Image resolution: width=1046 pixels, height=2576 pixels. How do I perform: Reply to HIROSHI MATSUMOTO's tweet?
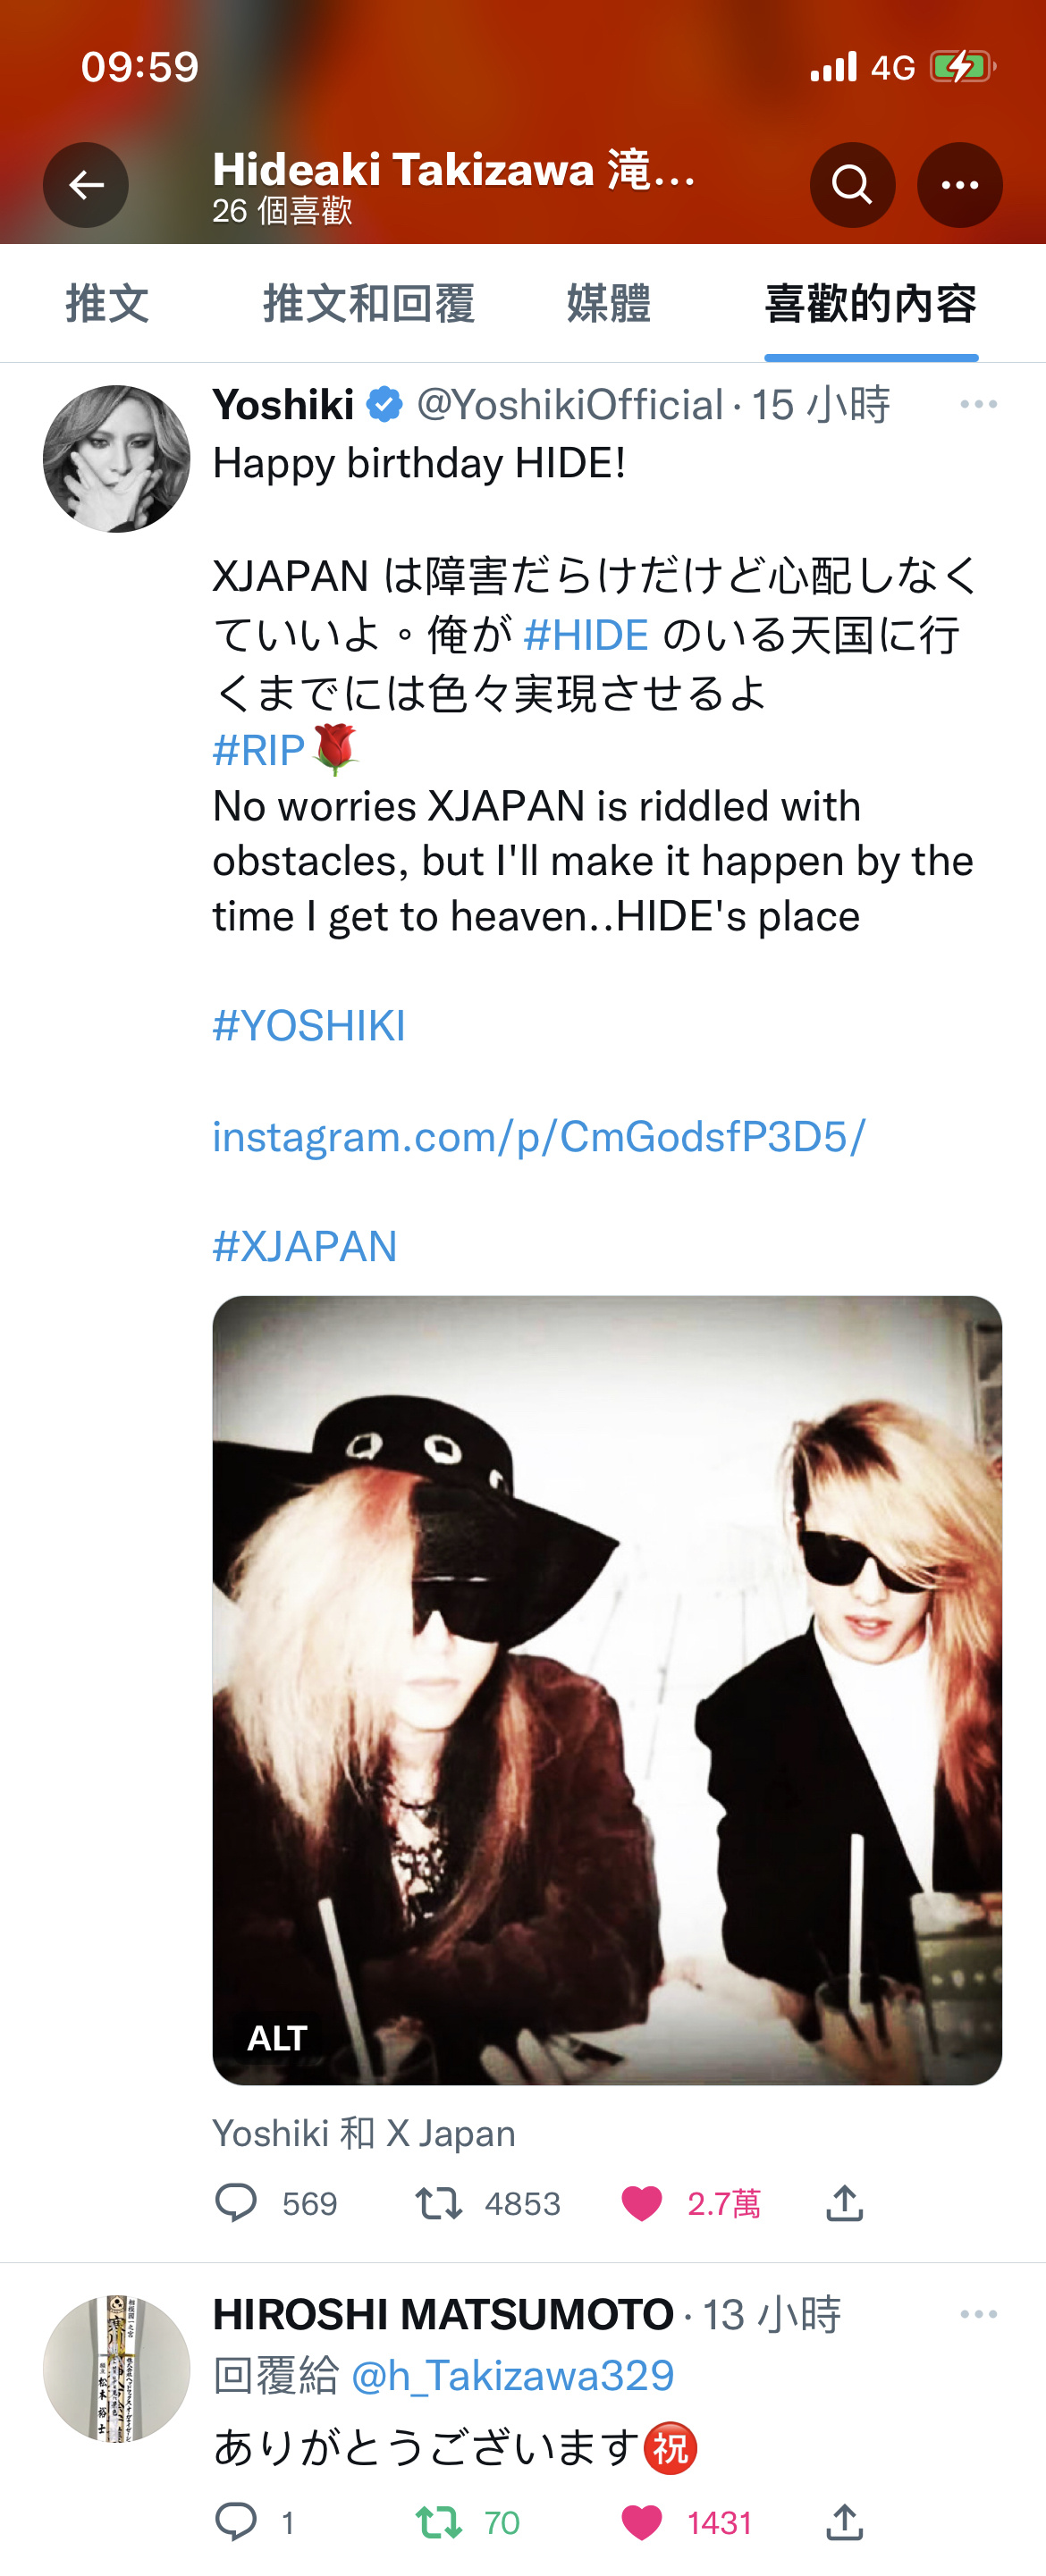[237, 2522]
